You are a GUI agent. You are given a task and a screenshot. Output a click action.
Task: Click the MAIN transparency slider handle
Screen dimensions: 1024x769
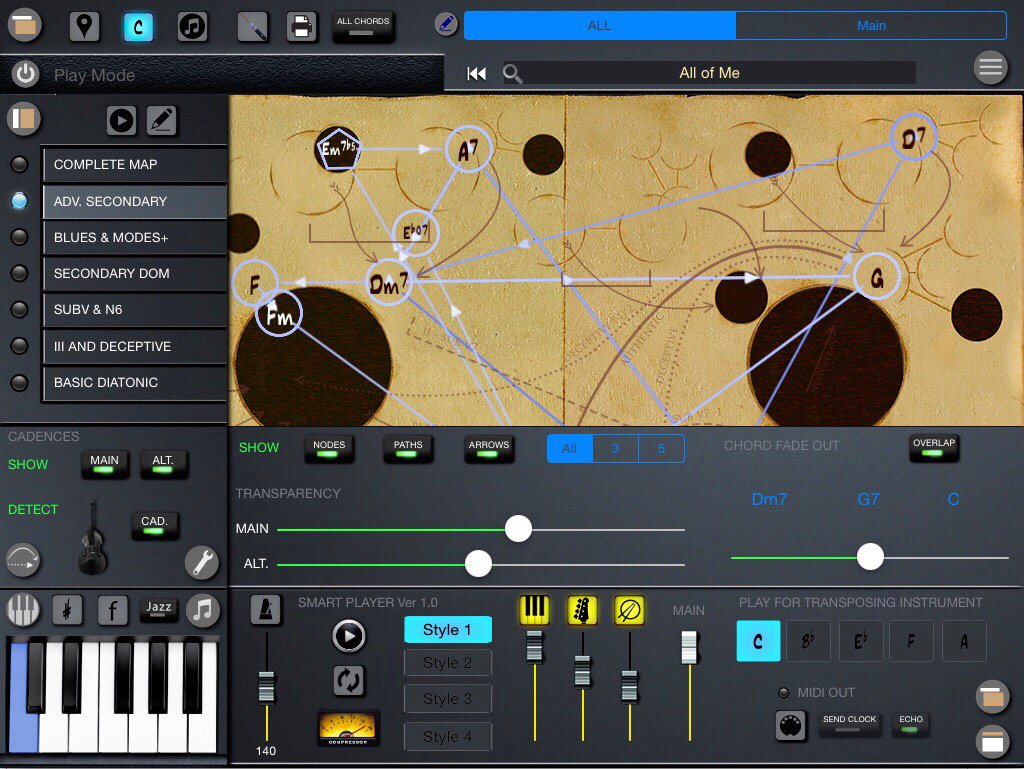click(518, 529)
